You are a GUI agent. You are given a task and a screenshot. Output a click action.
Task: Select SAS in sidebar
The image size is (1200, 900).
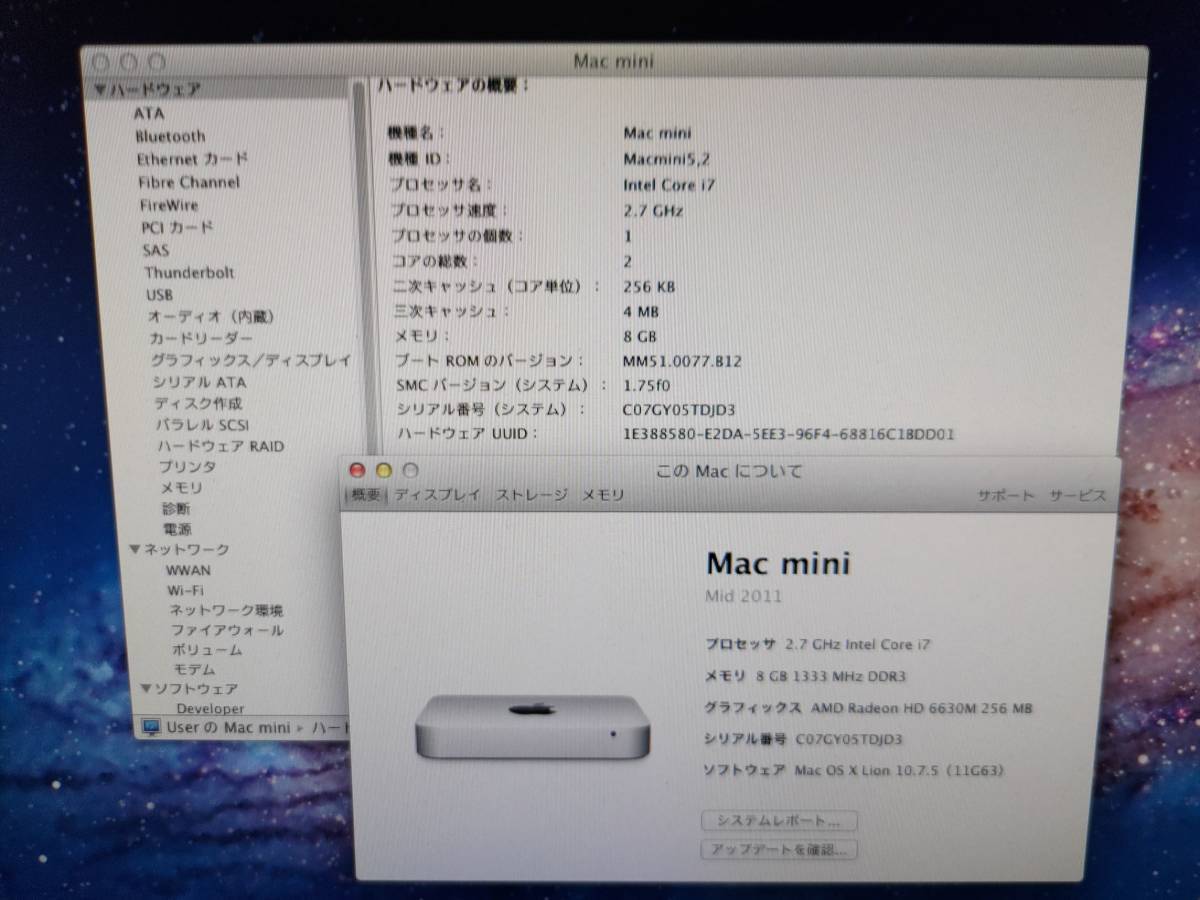tap(156, 250)
